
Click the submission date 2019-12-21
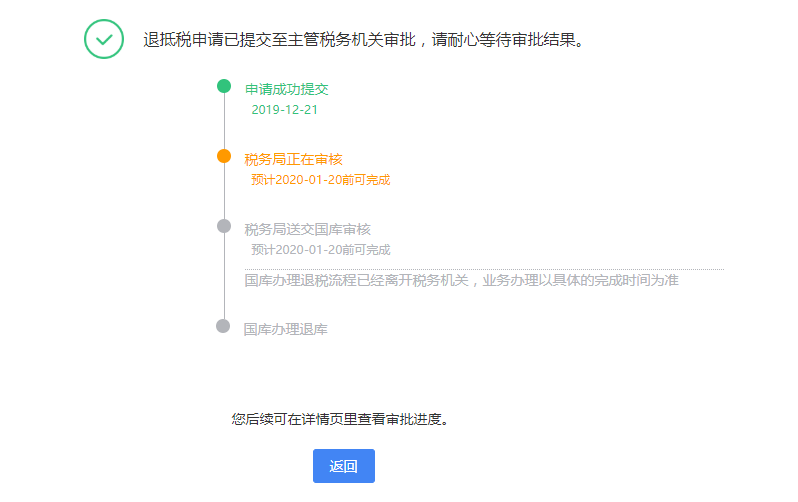[x=284, y=109]
